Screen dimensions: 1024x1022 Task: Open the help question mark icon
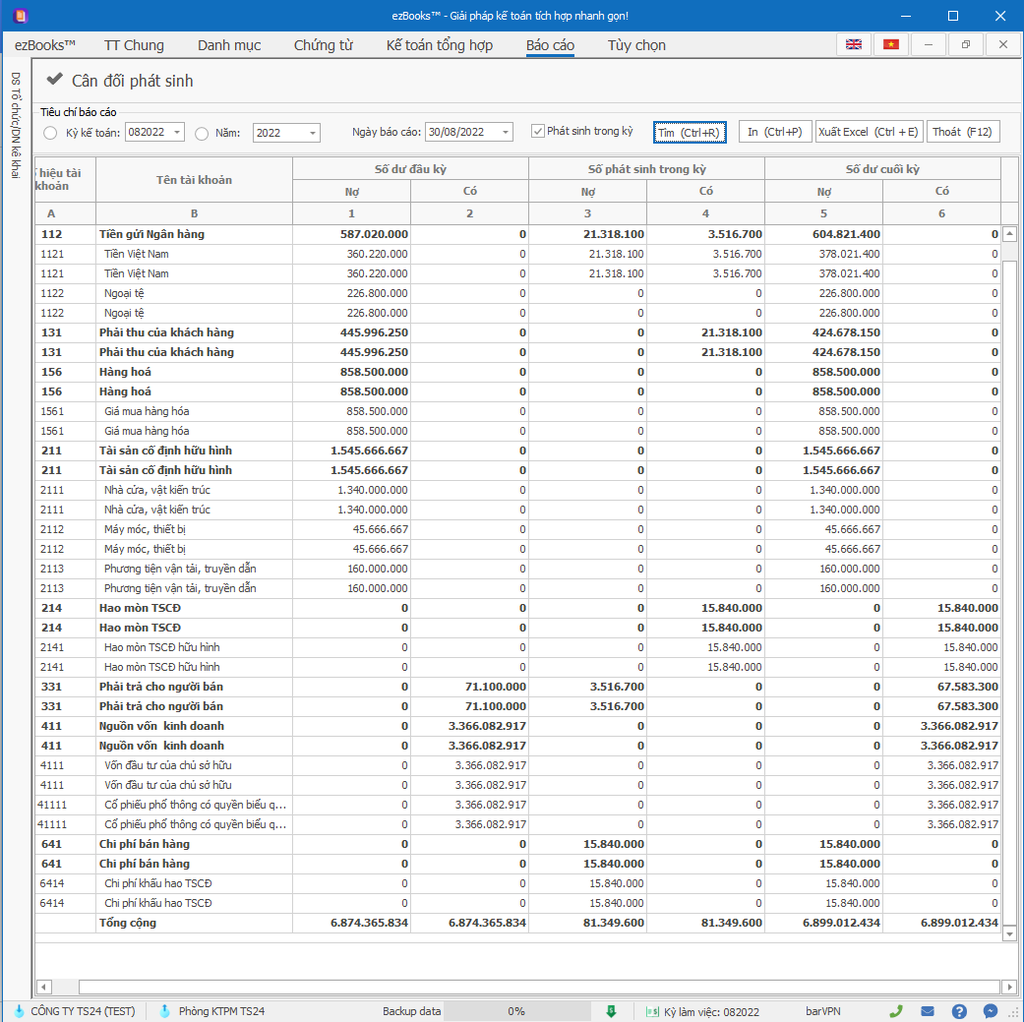coord(959,1011)
